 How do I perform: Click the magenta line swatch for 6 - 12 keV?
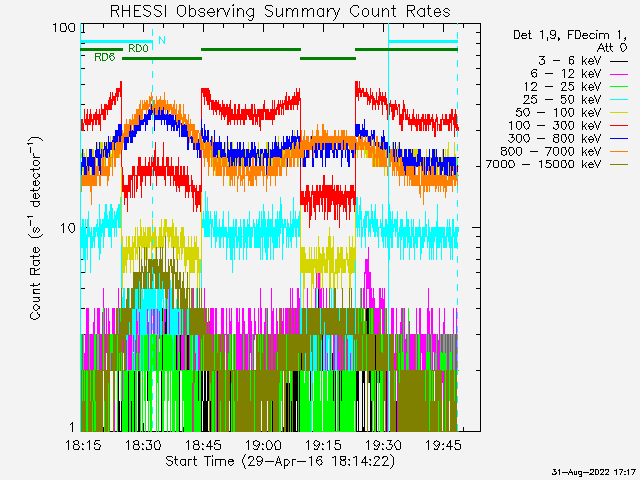[619, 74]
